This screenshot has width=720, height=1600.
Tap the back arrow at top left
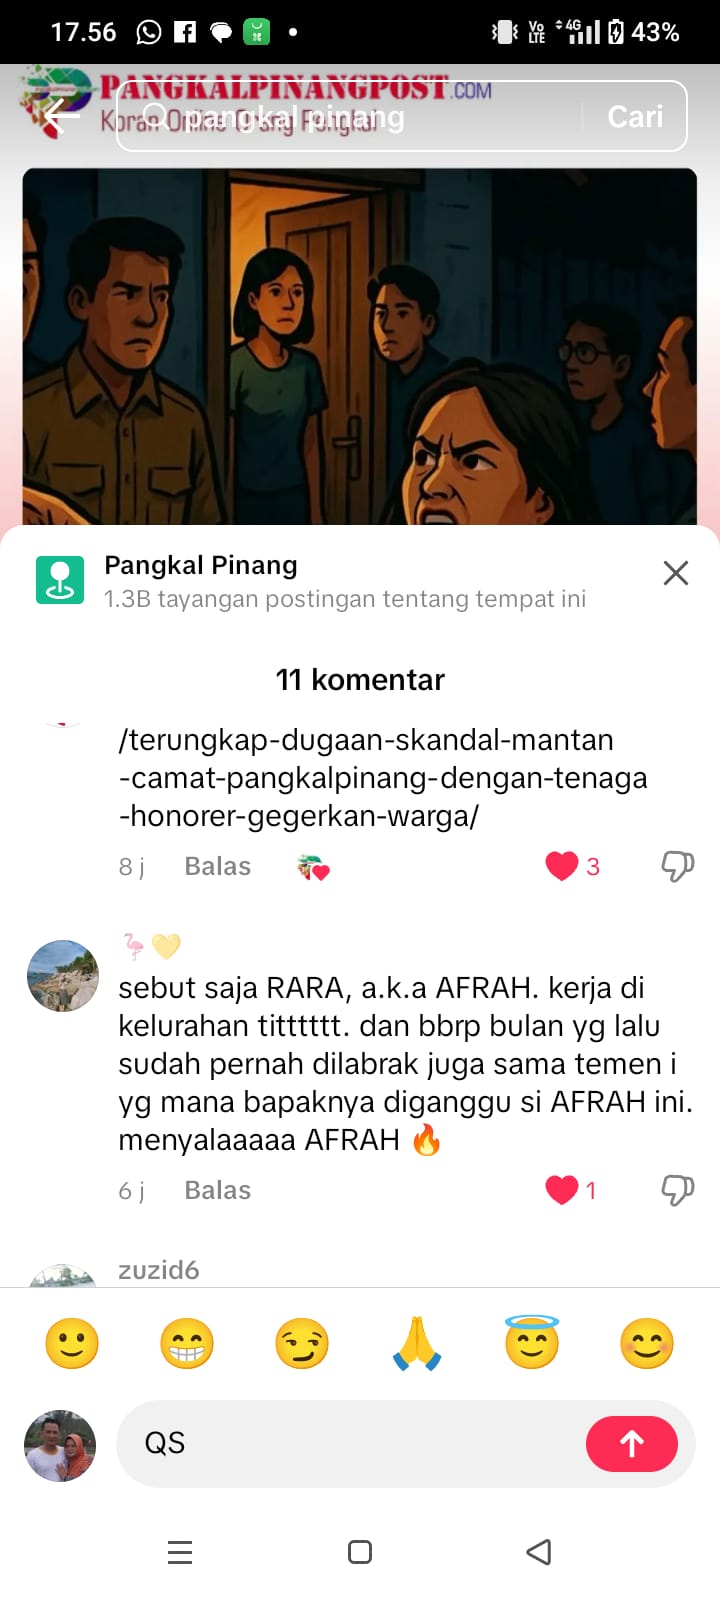pos(61,116)
